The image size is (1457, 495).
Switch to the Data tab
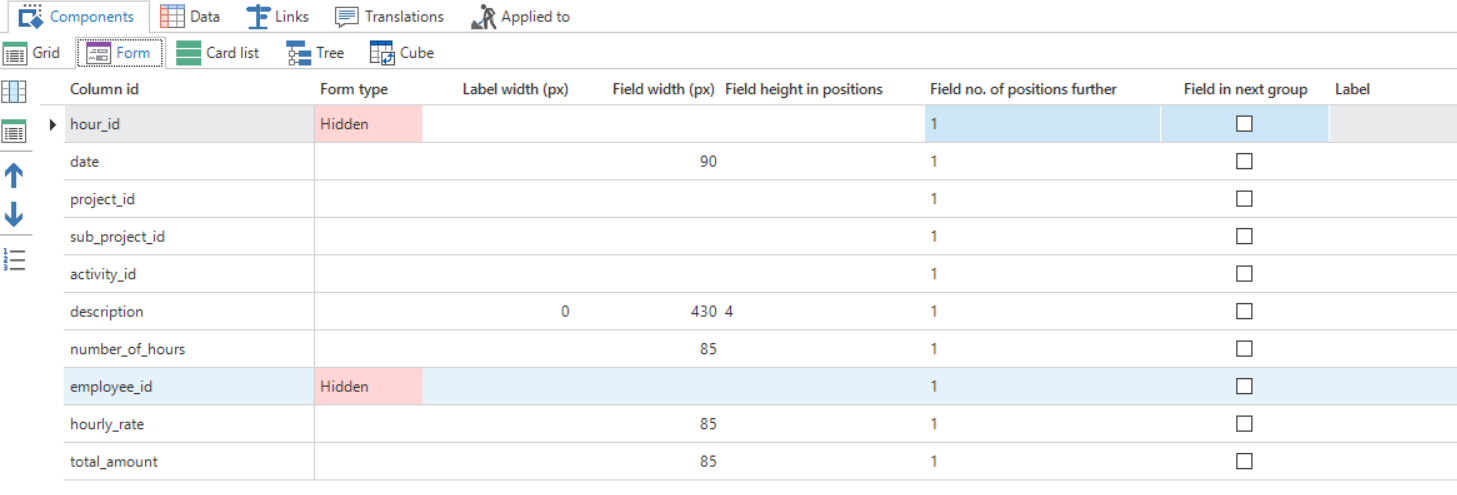click(x=191, y=17)
